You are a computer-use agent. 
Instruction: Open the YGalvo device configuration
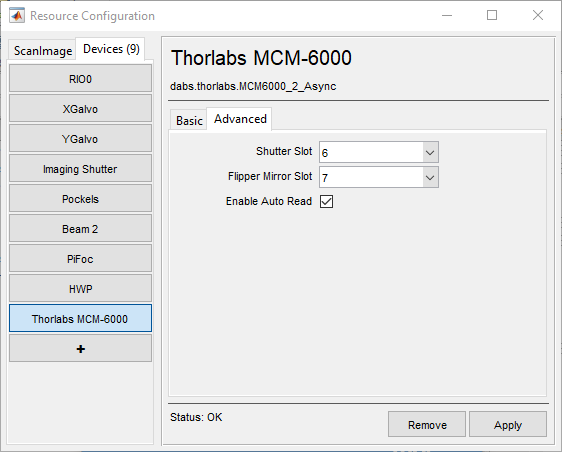(x=80, y=139)
